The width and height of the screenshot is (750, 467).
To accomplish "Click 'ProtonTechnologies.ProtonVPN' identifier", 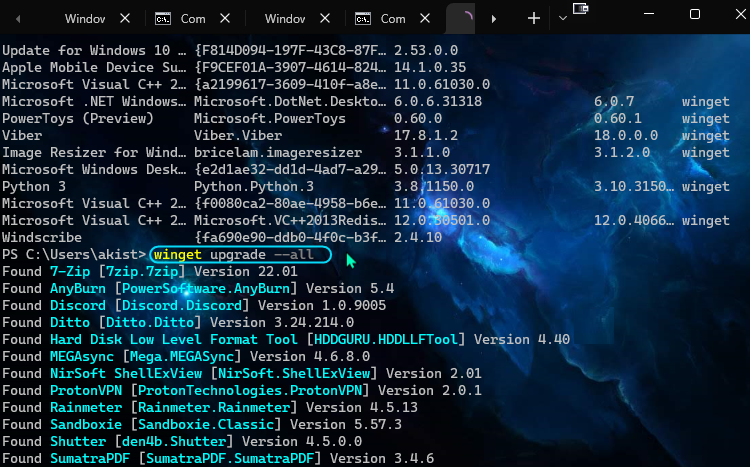I will click(x=250, y=390).
